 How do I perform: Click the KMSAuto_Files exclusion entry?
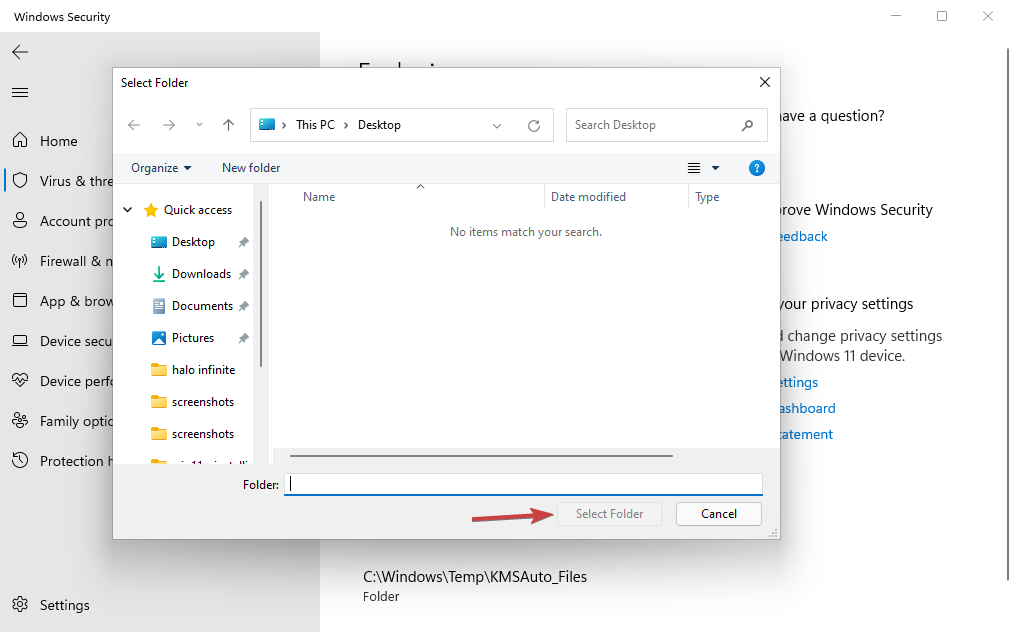coord(475,586)
